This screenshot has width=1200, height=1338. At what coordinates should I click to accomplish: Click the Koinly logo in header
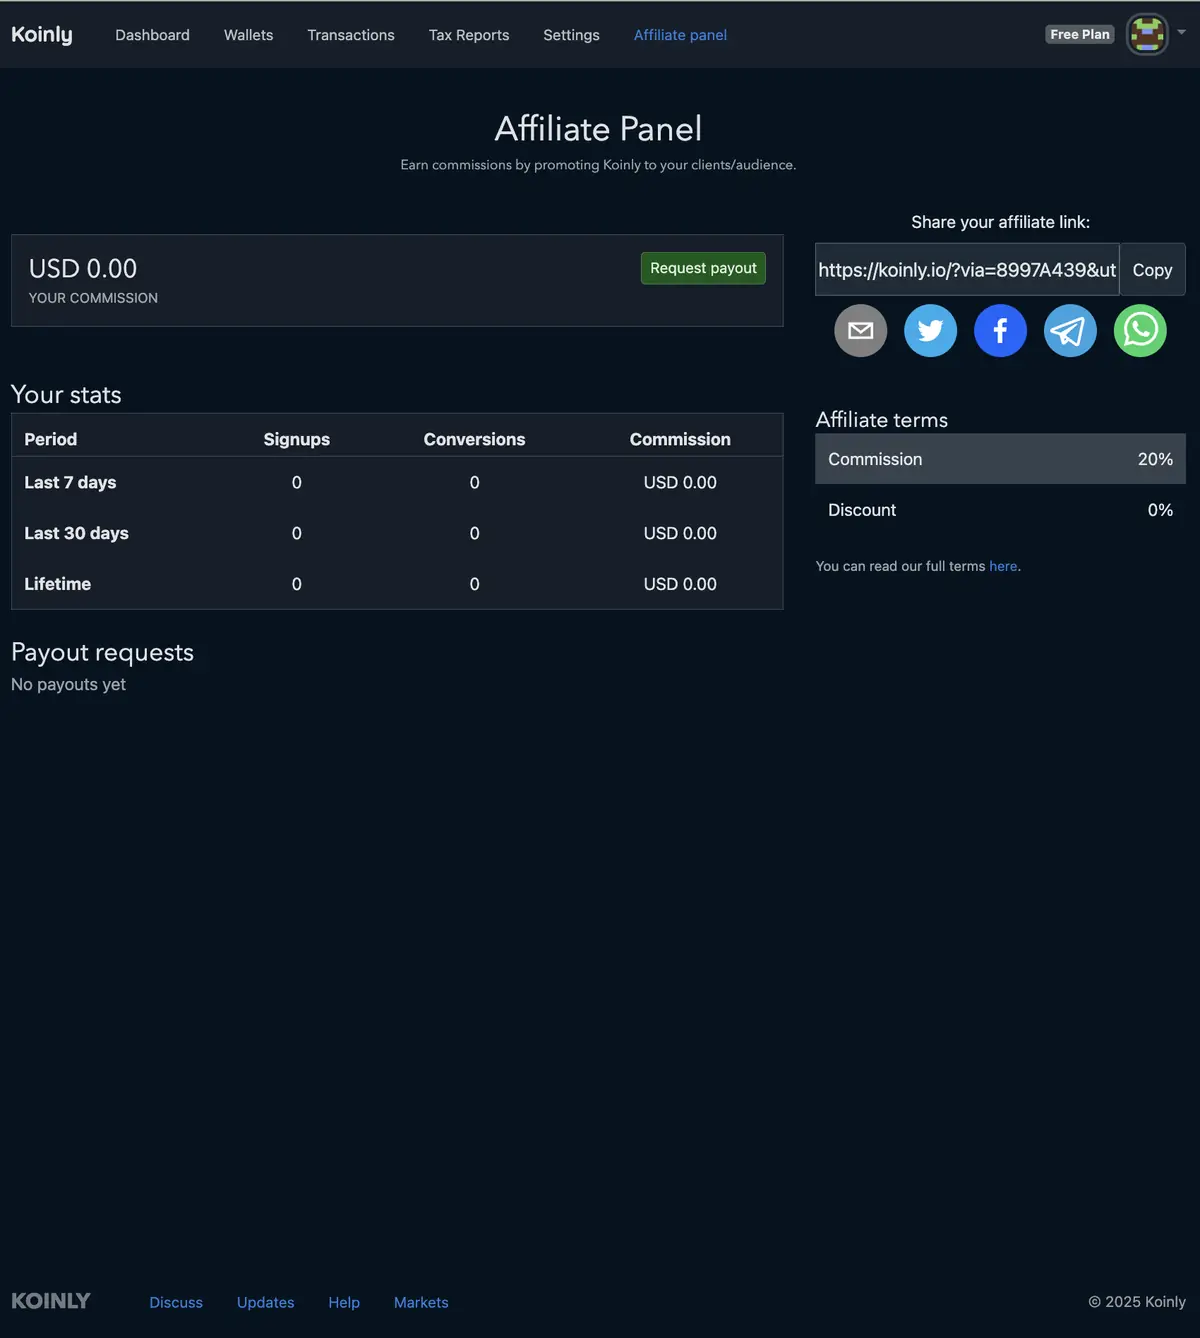point(42,35)
